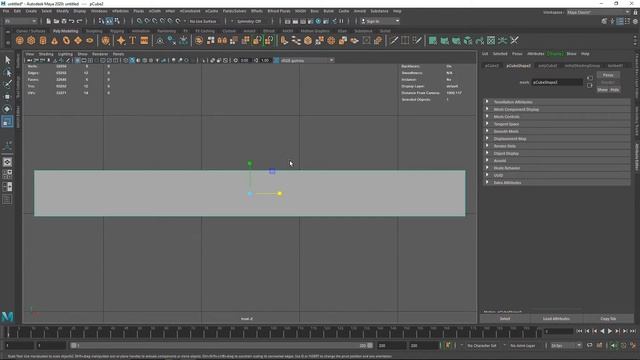Screen dimensions: 640x360
Task: Click the New Scene icon on status line
Action: [x=48, y=21]
